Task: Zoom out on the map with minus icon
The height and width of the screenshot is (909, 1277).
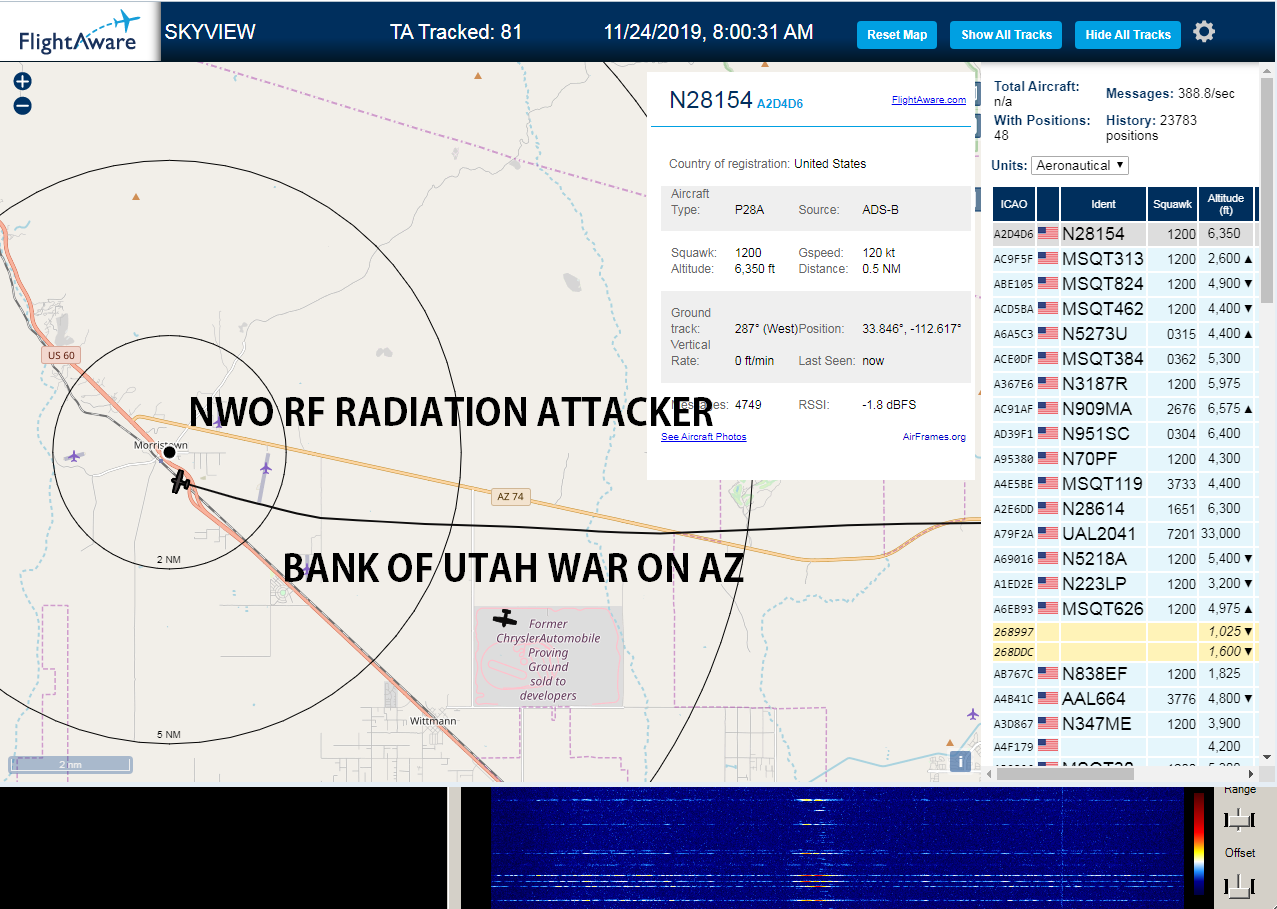Action: (22, 106)
